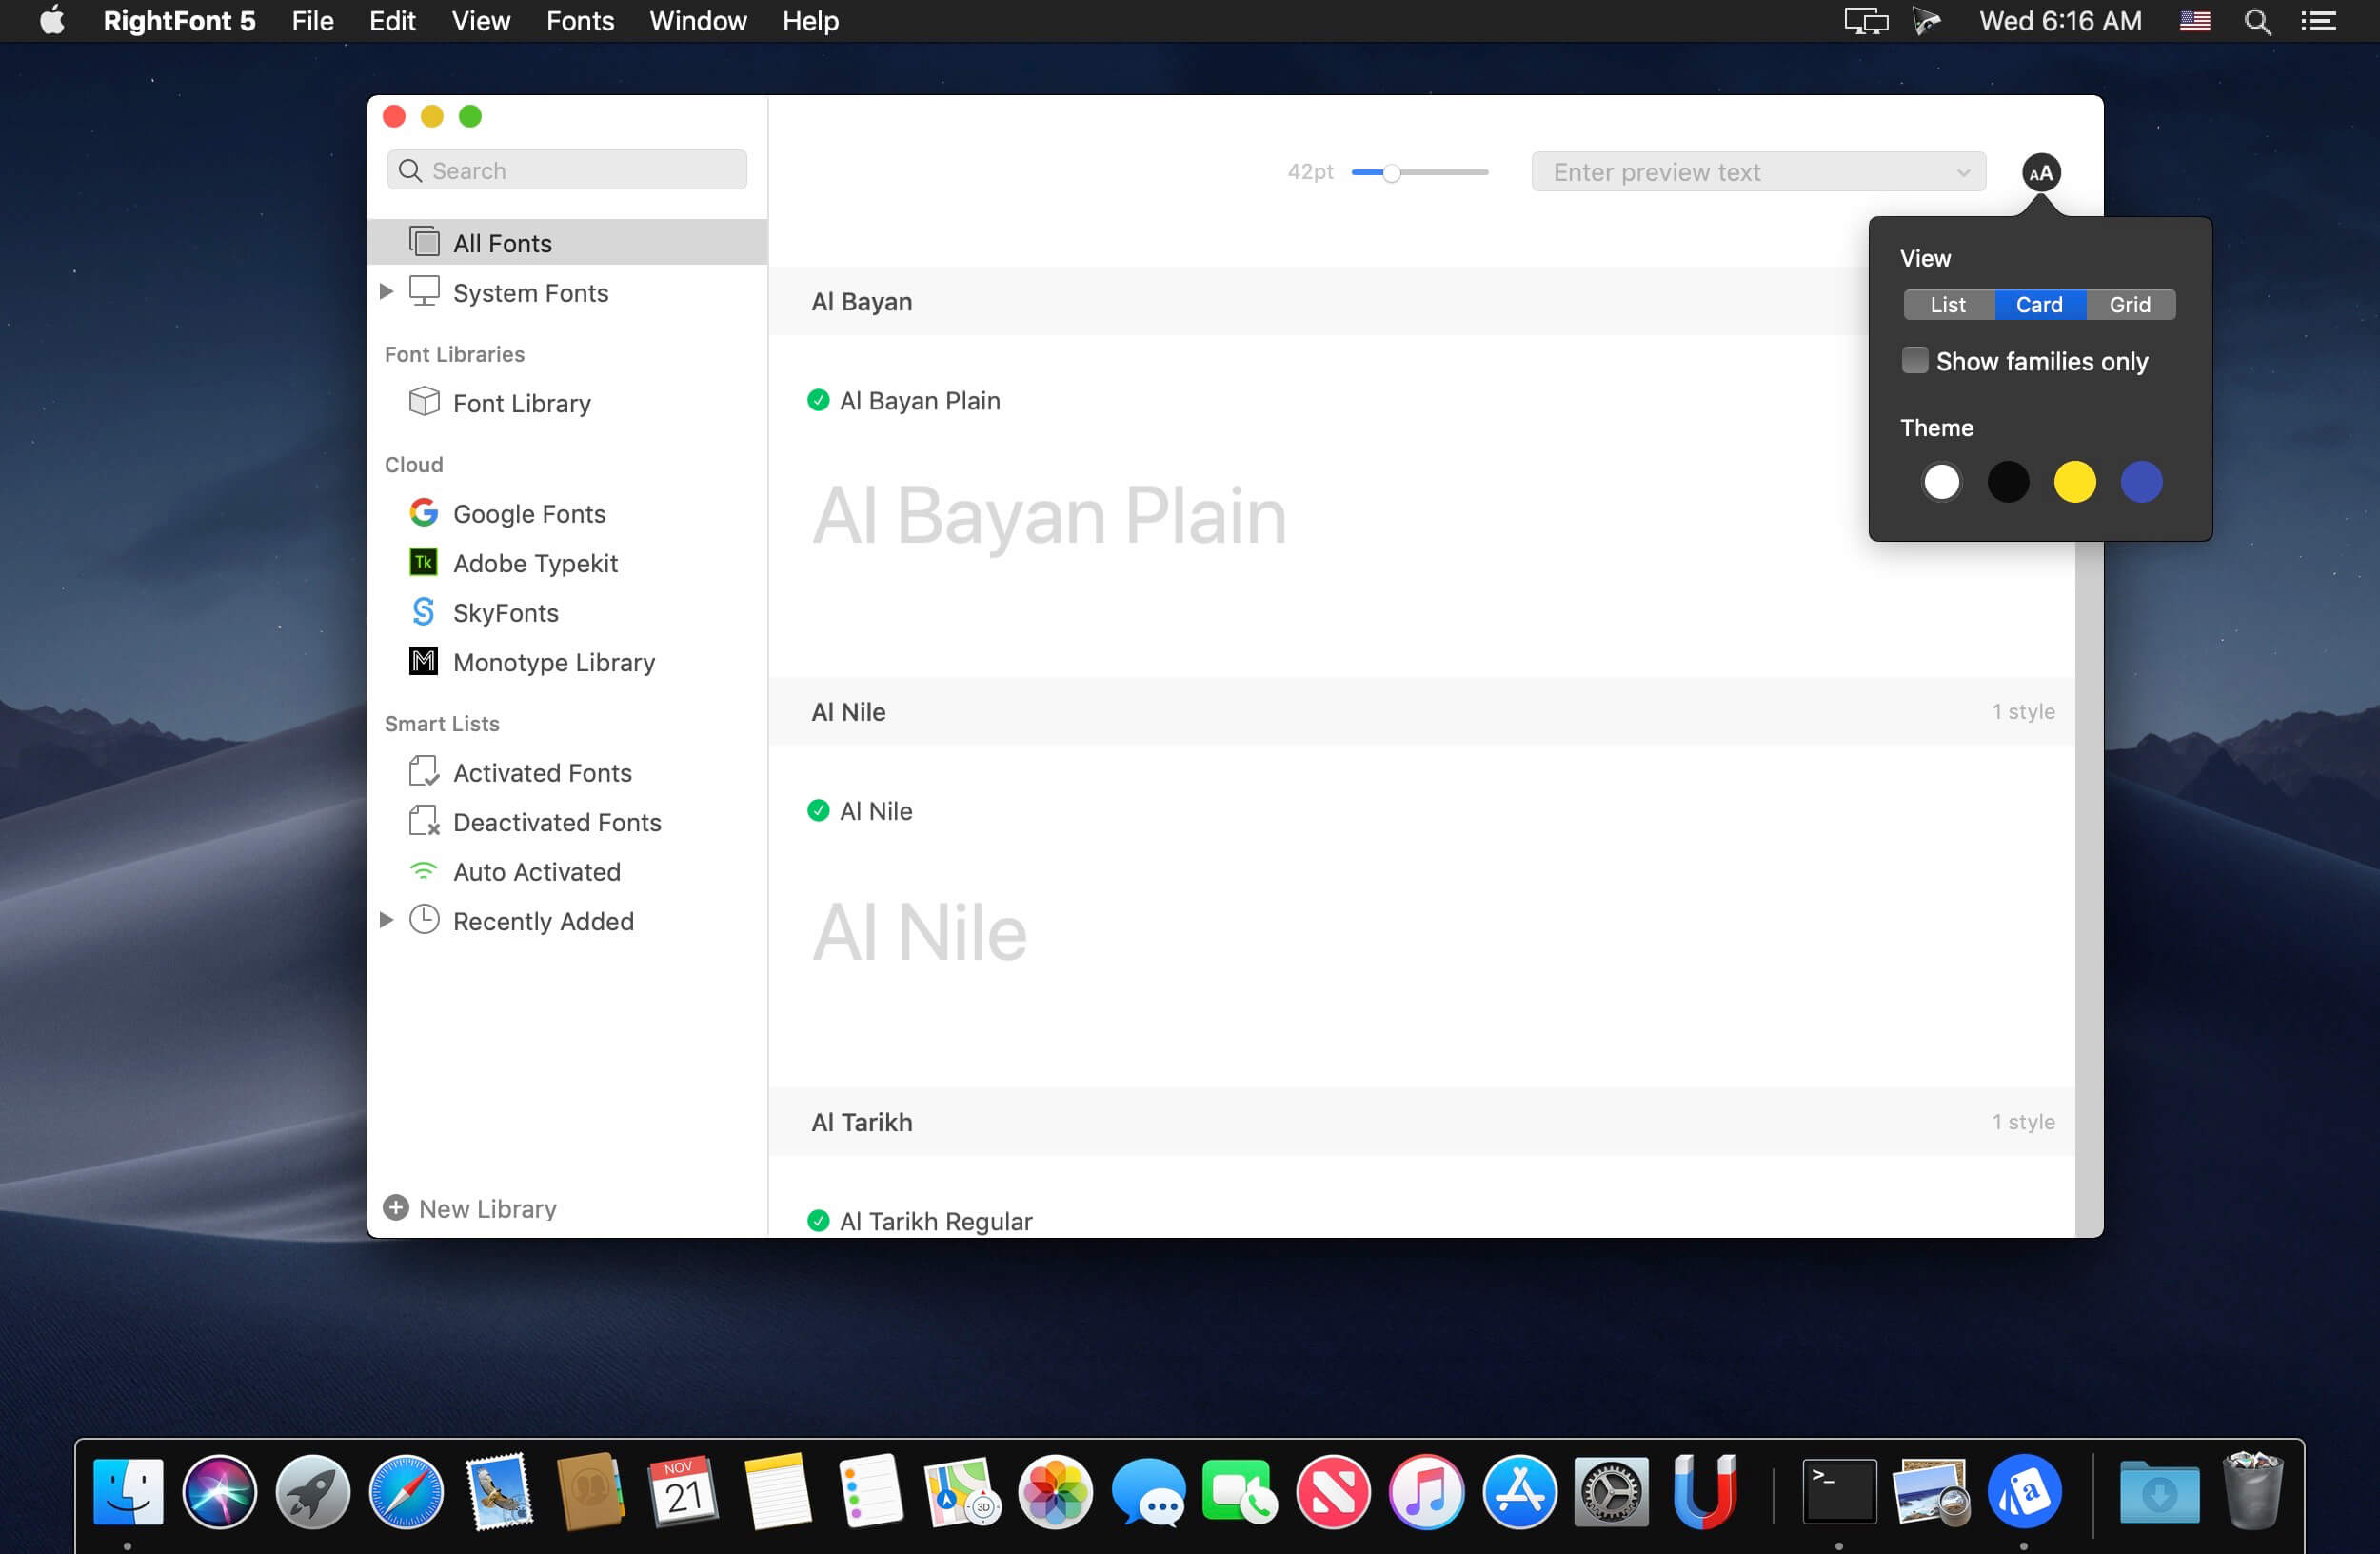Toggle activation of Al Bayan Plain
The width and height of the screenshot is (2380, 1554).
(x=818, y=400)
